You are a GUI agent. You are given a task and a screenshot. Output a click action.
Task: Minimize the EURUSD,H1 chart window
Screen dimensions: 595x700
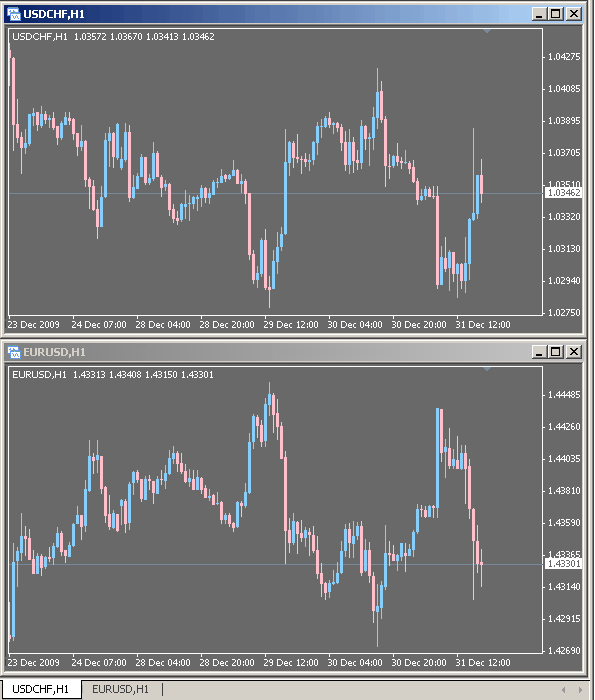(540, 352)
